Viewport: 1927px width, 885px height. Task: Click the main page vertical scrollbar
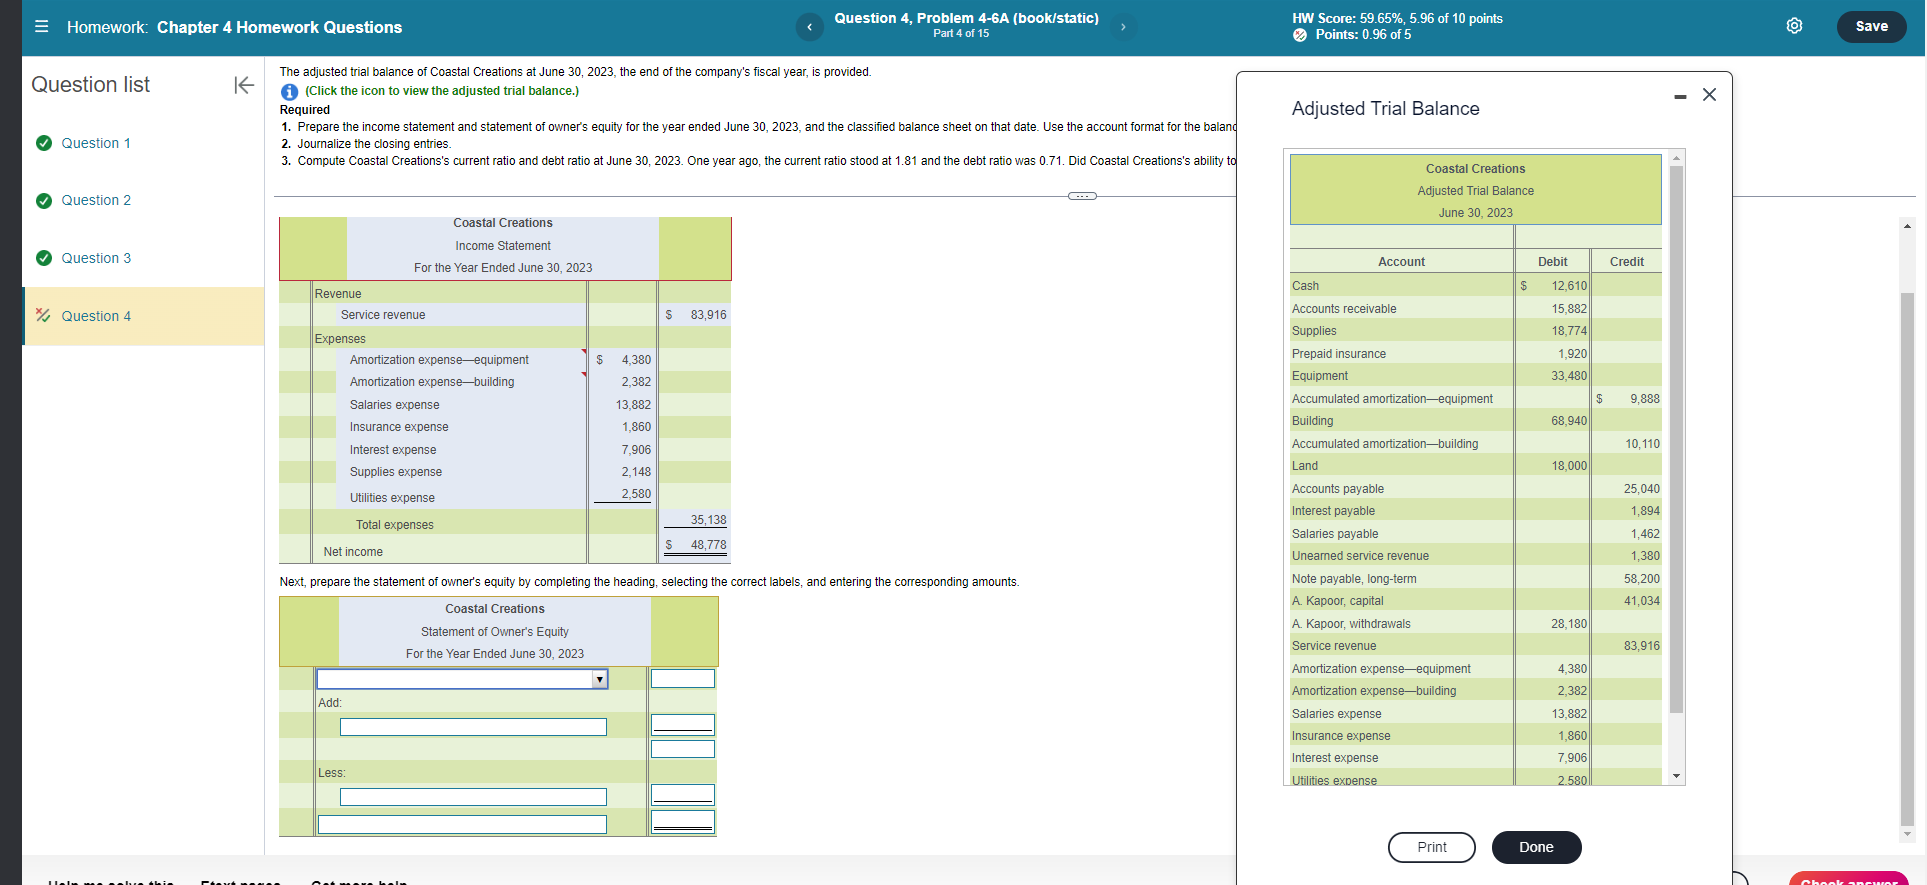1907,560
